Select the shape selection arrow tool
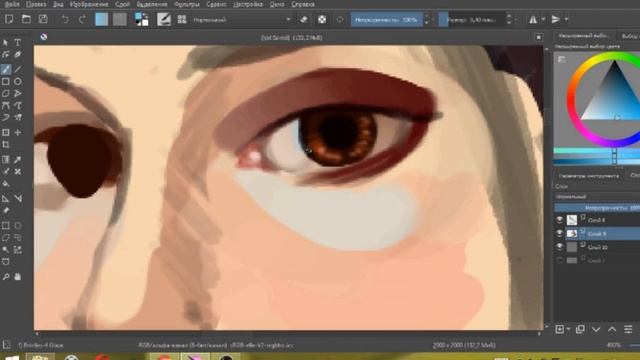This screenshot has width=640, height=360. click(x=6, y=42)
